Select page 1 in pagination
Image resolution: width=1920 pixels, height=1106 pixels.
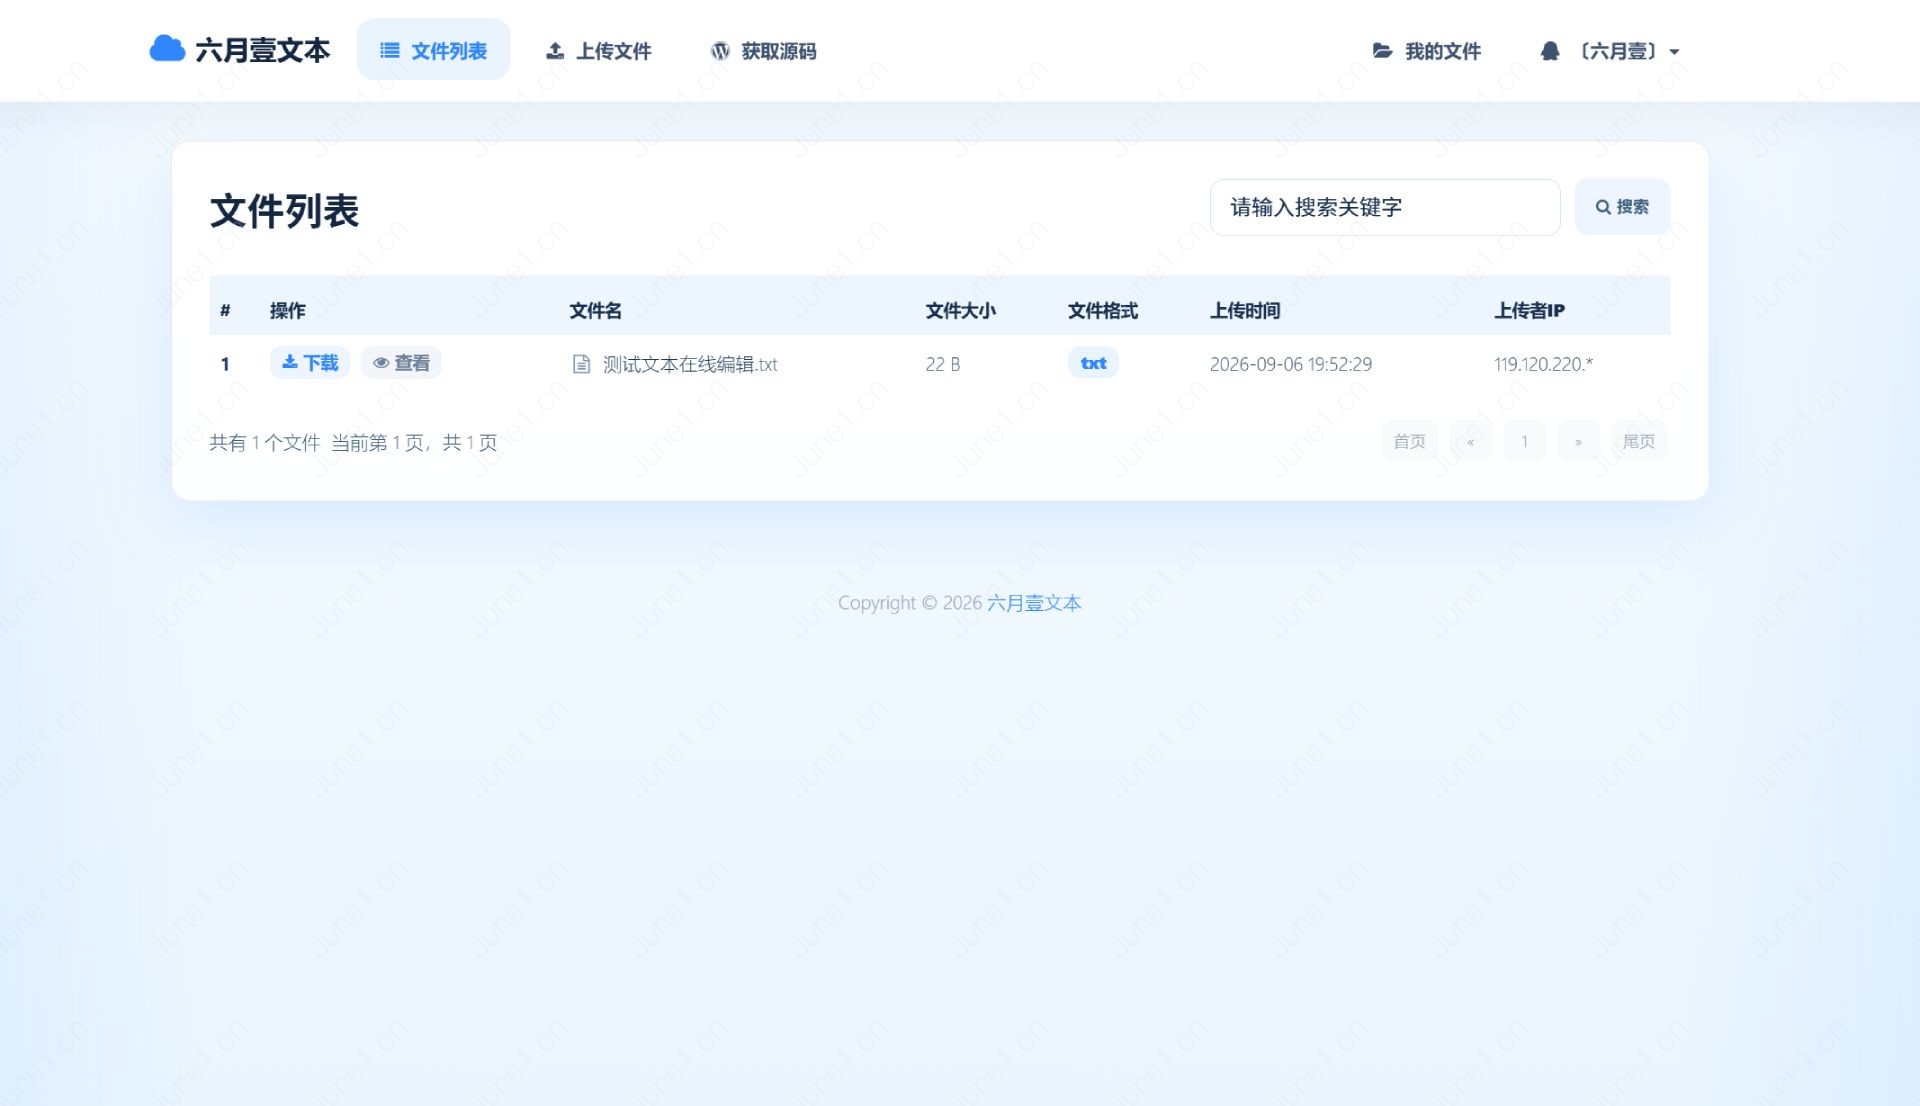(x=1524, y=442)
